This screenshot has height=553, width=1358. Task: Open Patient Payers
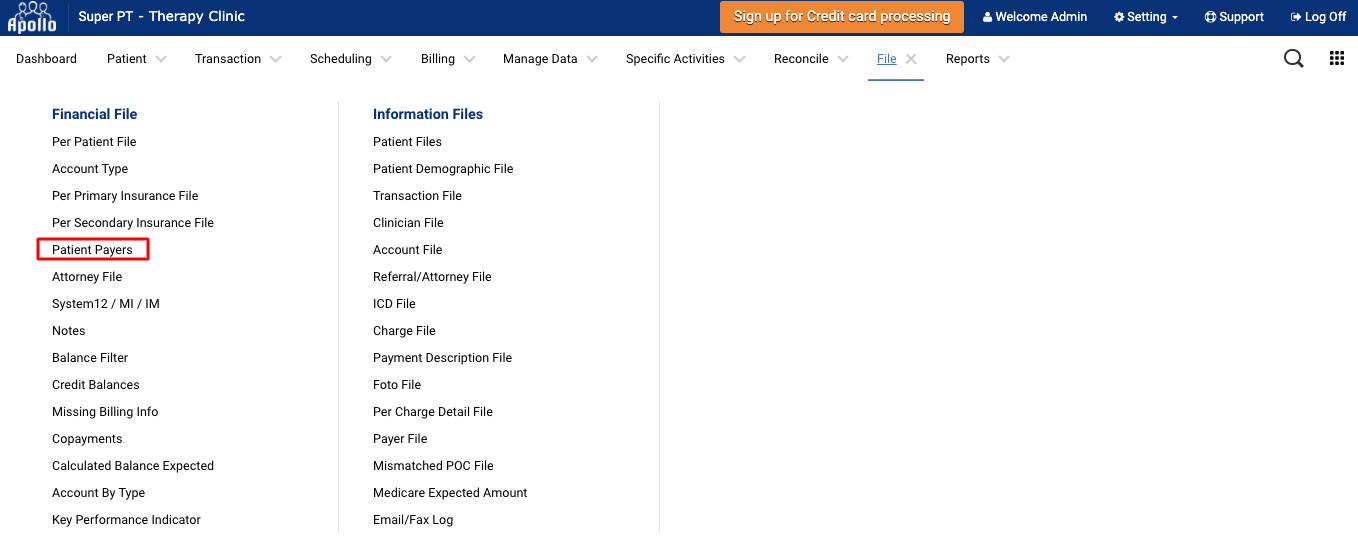92,250
